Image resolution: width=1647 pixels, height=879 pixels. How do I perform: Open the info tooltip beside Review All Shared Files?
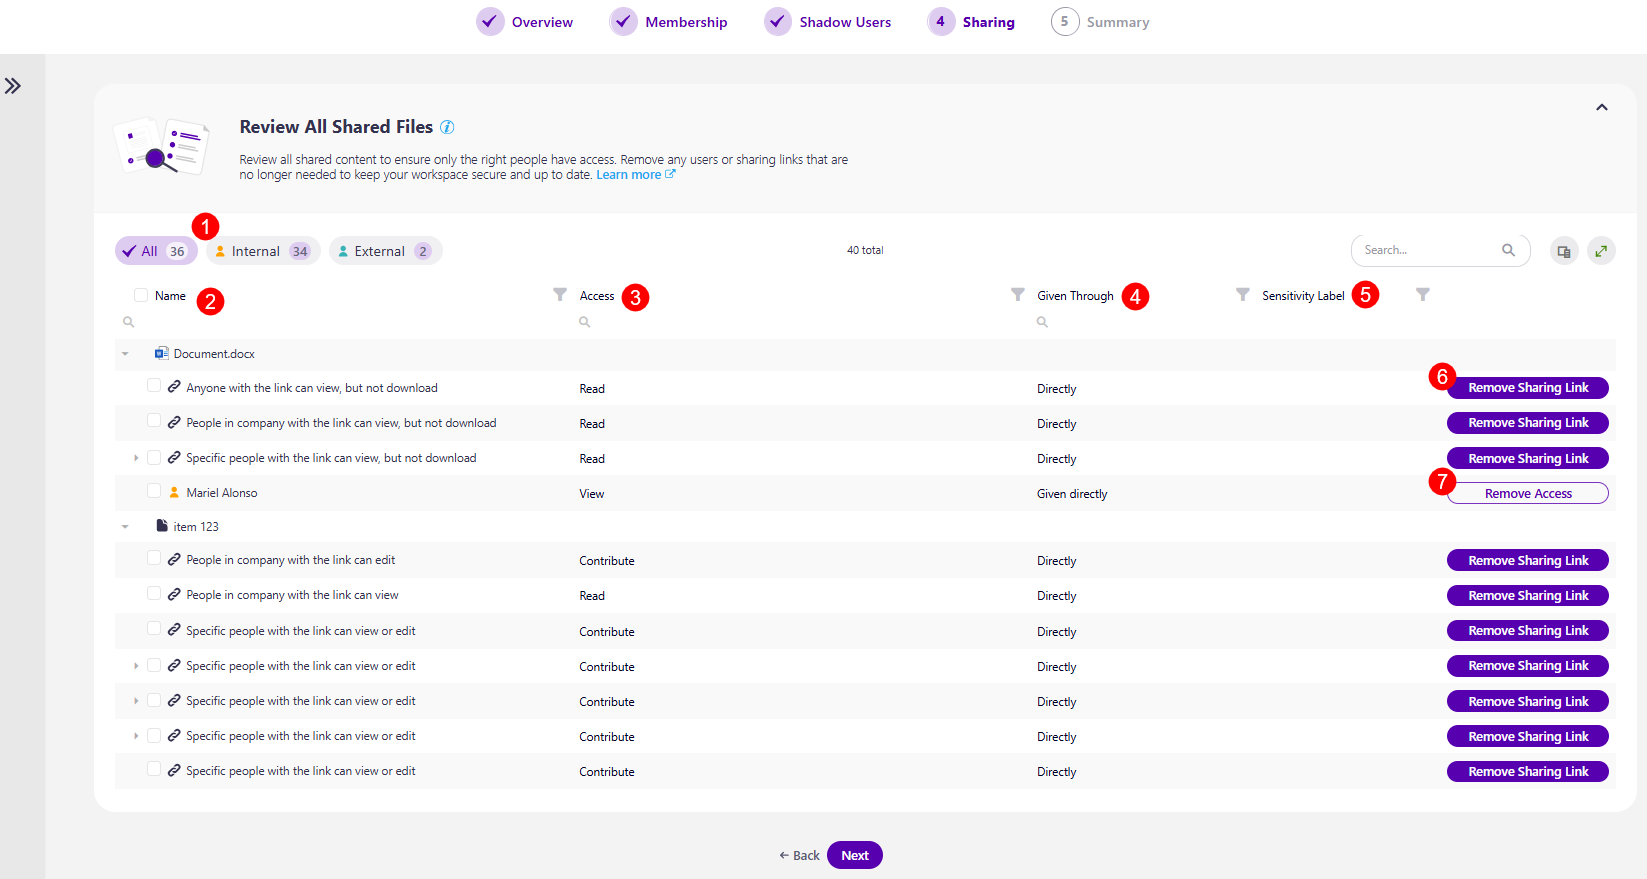pos(447,127)
